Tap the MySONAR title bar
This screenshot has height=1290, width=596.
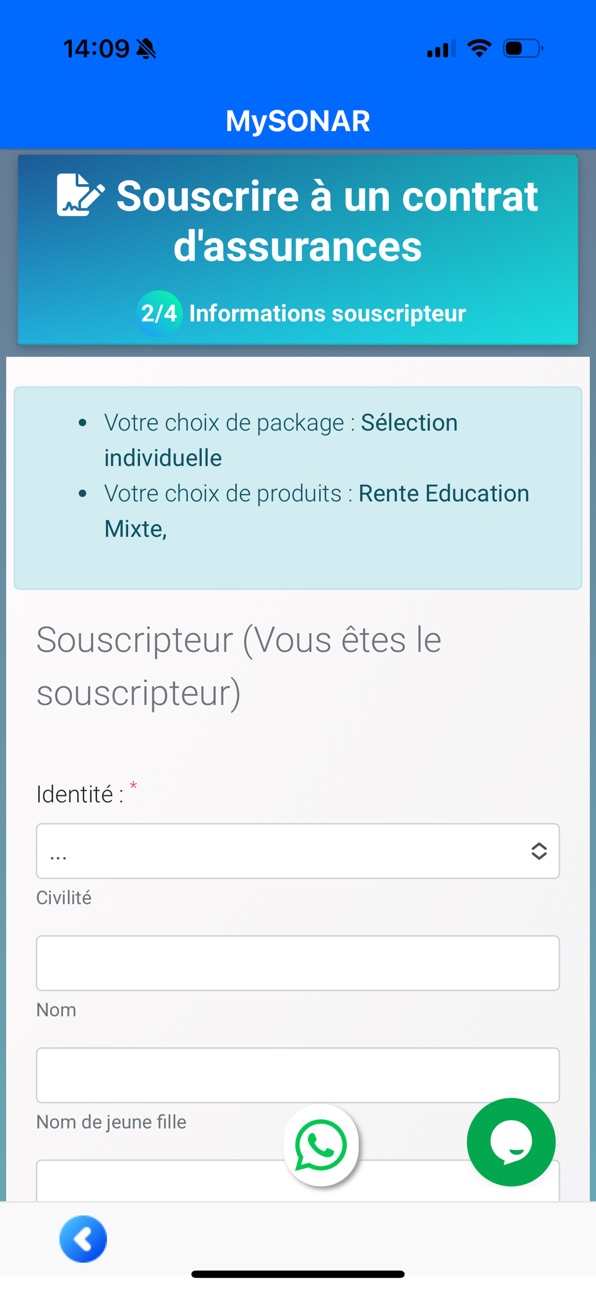pos(298,121)
